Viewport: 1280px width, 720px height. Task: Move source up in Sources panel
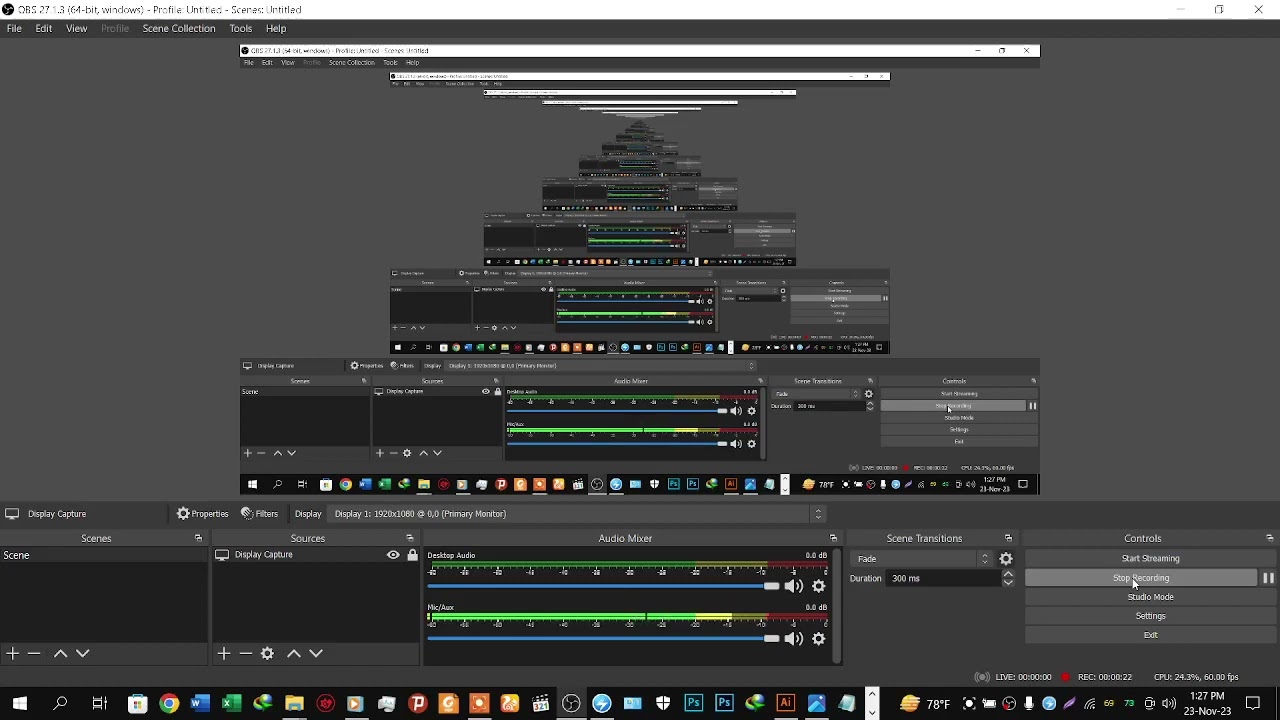click(x=294, y=653)
